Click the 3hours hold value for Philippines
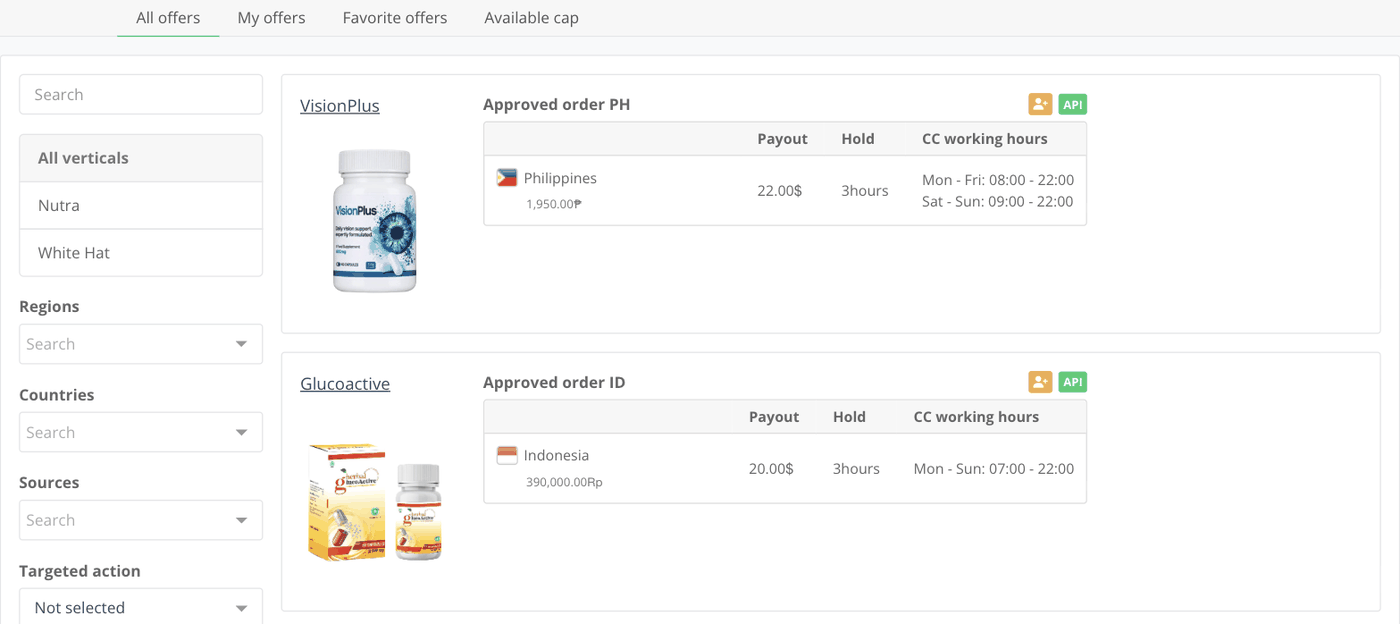This screenshot has height=624, width=1400. (865, 190)
